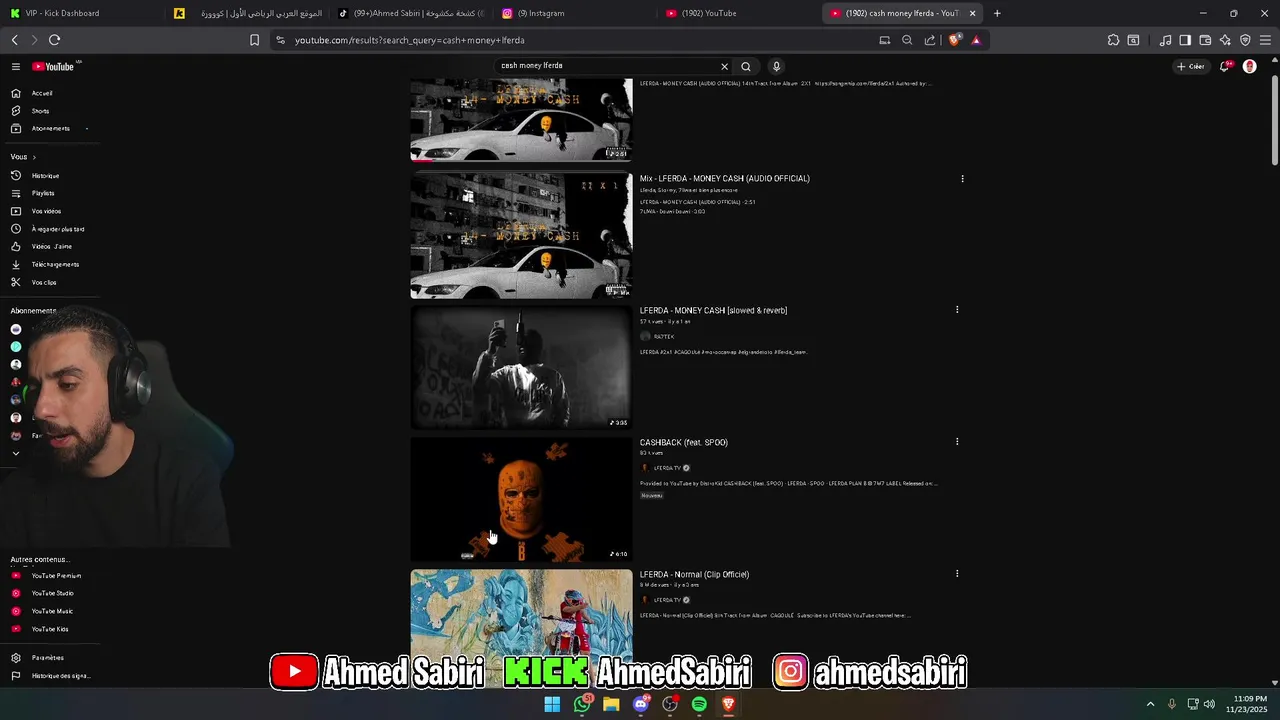This screenshot has width=1280, height=720.
Task: Open options for Mix - LFERDA MONEY CASH
Action: click(x=962, y=179)
